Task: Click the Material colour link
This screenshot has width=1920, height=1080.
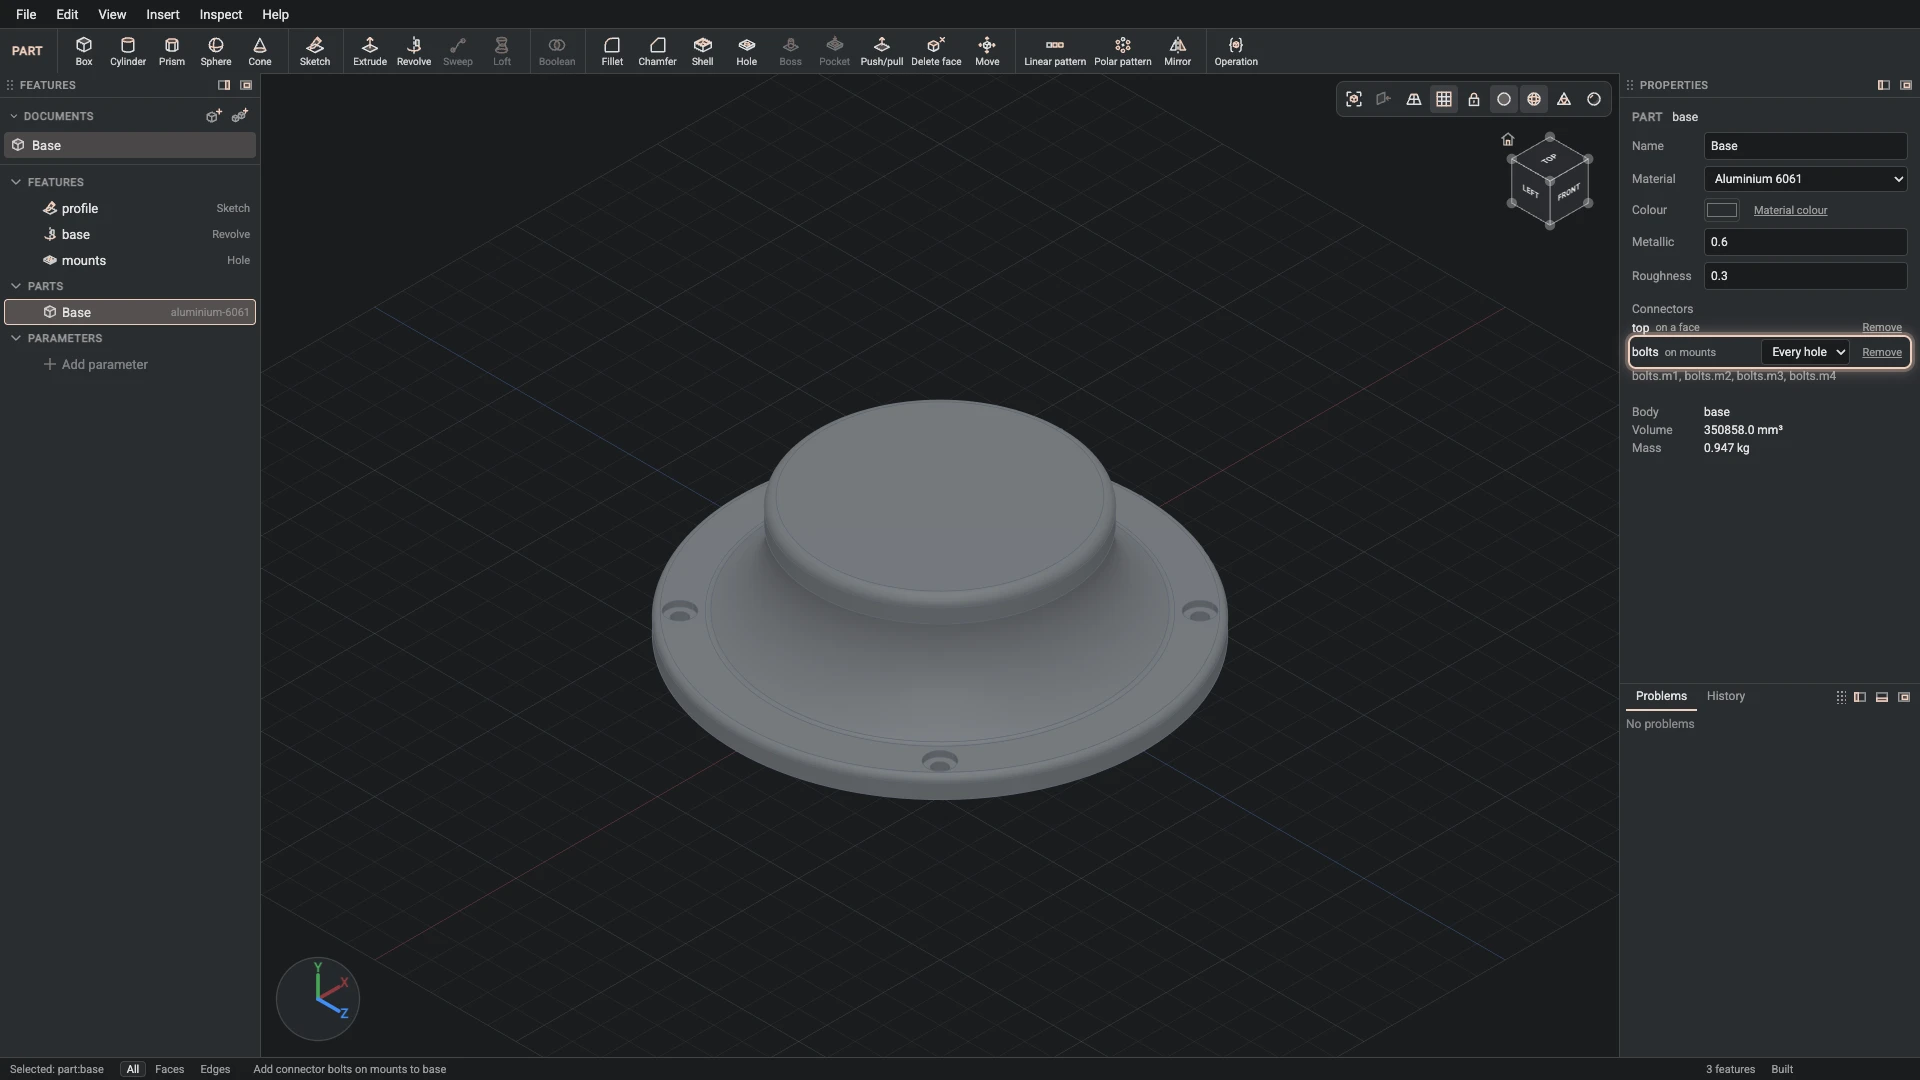Action: coord(1790,210)
